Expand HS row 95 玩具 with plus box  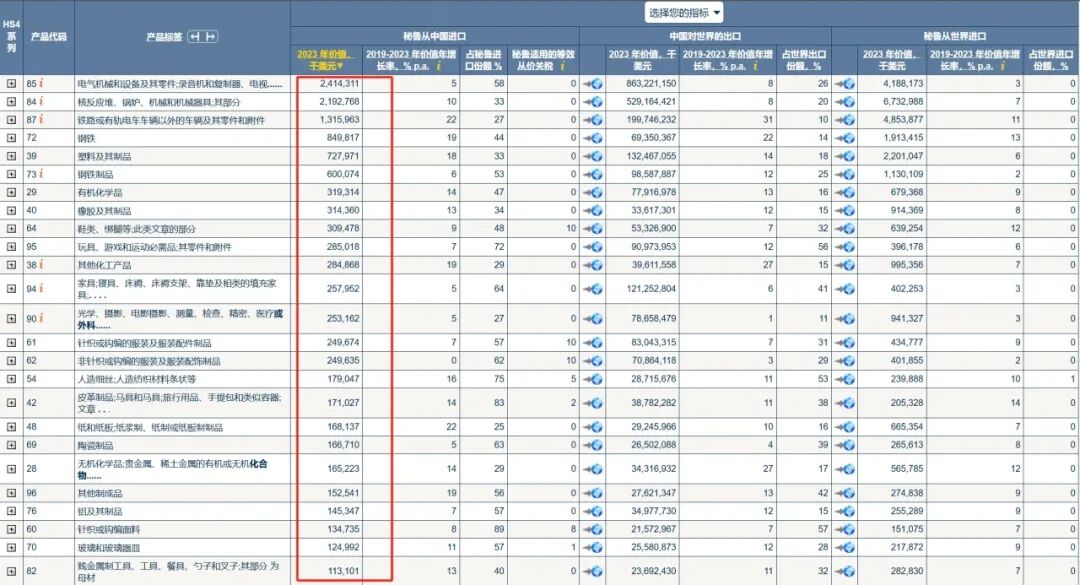(12, 246)
